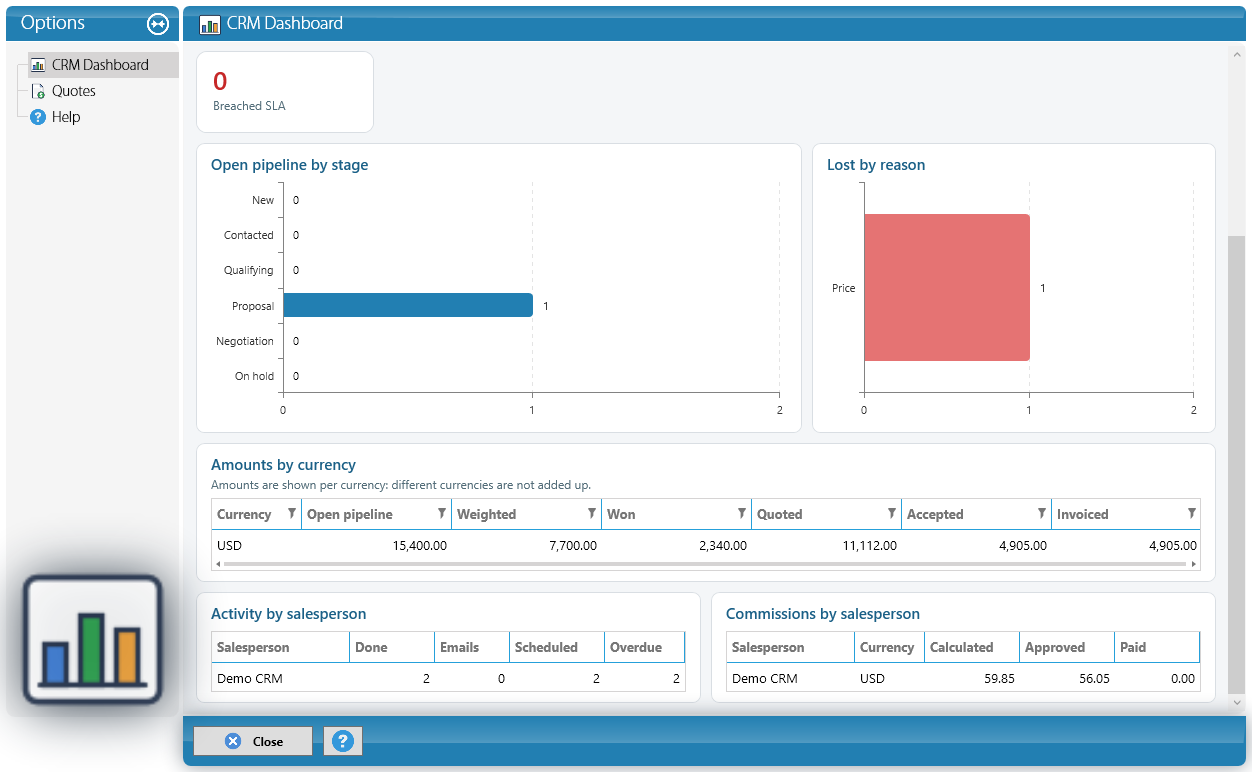Click the Amounts table left scroll arrow
Viewport: 1252px width, 772px height.
coord(219,565)
